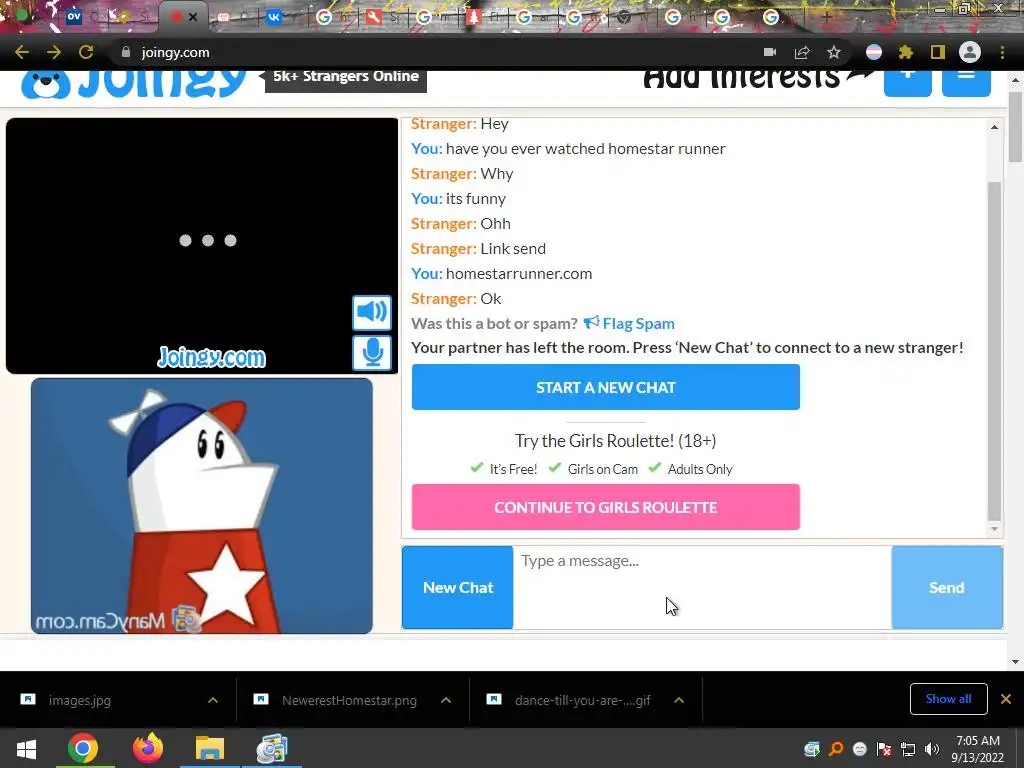Click the blue plus Add Interests button
1024x768 pixels.
[x=908, y=83]
